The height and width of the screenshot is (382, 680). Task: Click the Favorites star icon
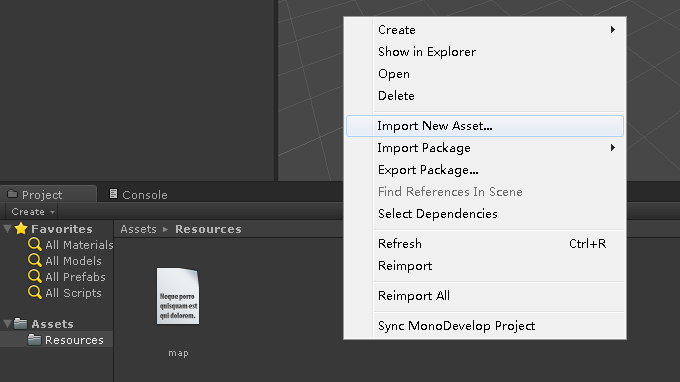(21, 229)
